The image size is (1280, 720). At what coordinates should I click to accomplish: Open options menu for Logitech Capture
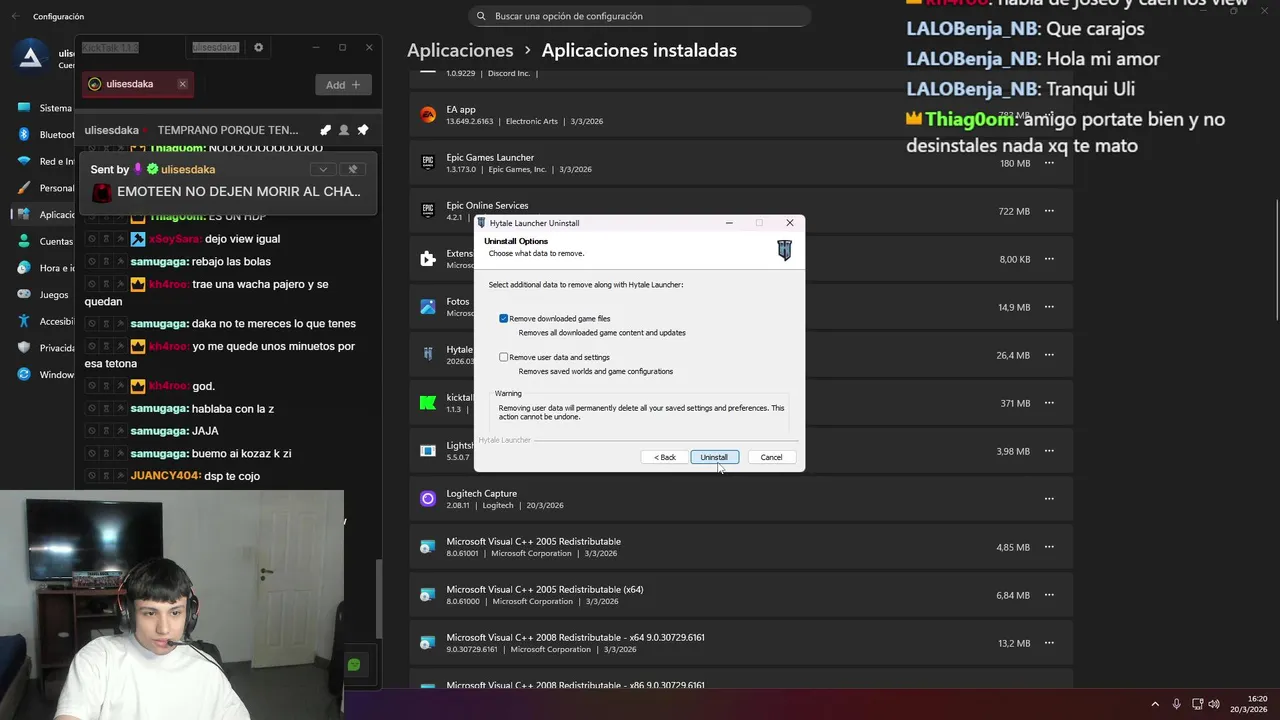tap(1049, 499)
